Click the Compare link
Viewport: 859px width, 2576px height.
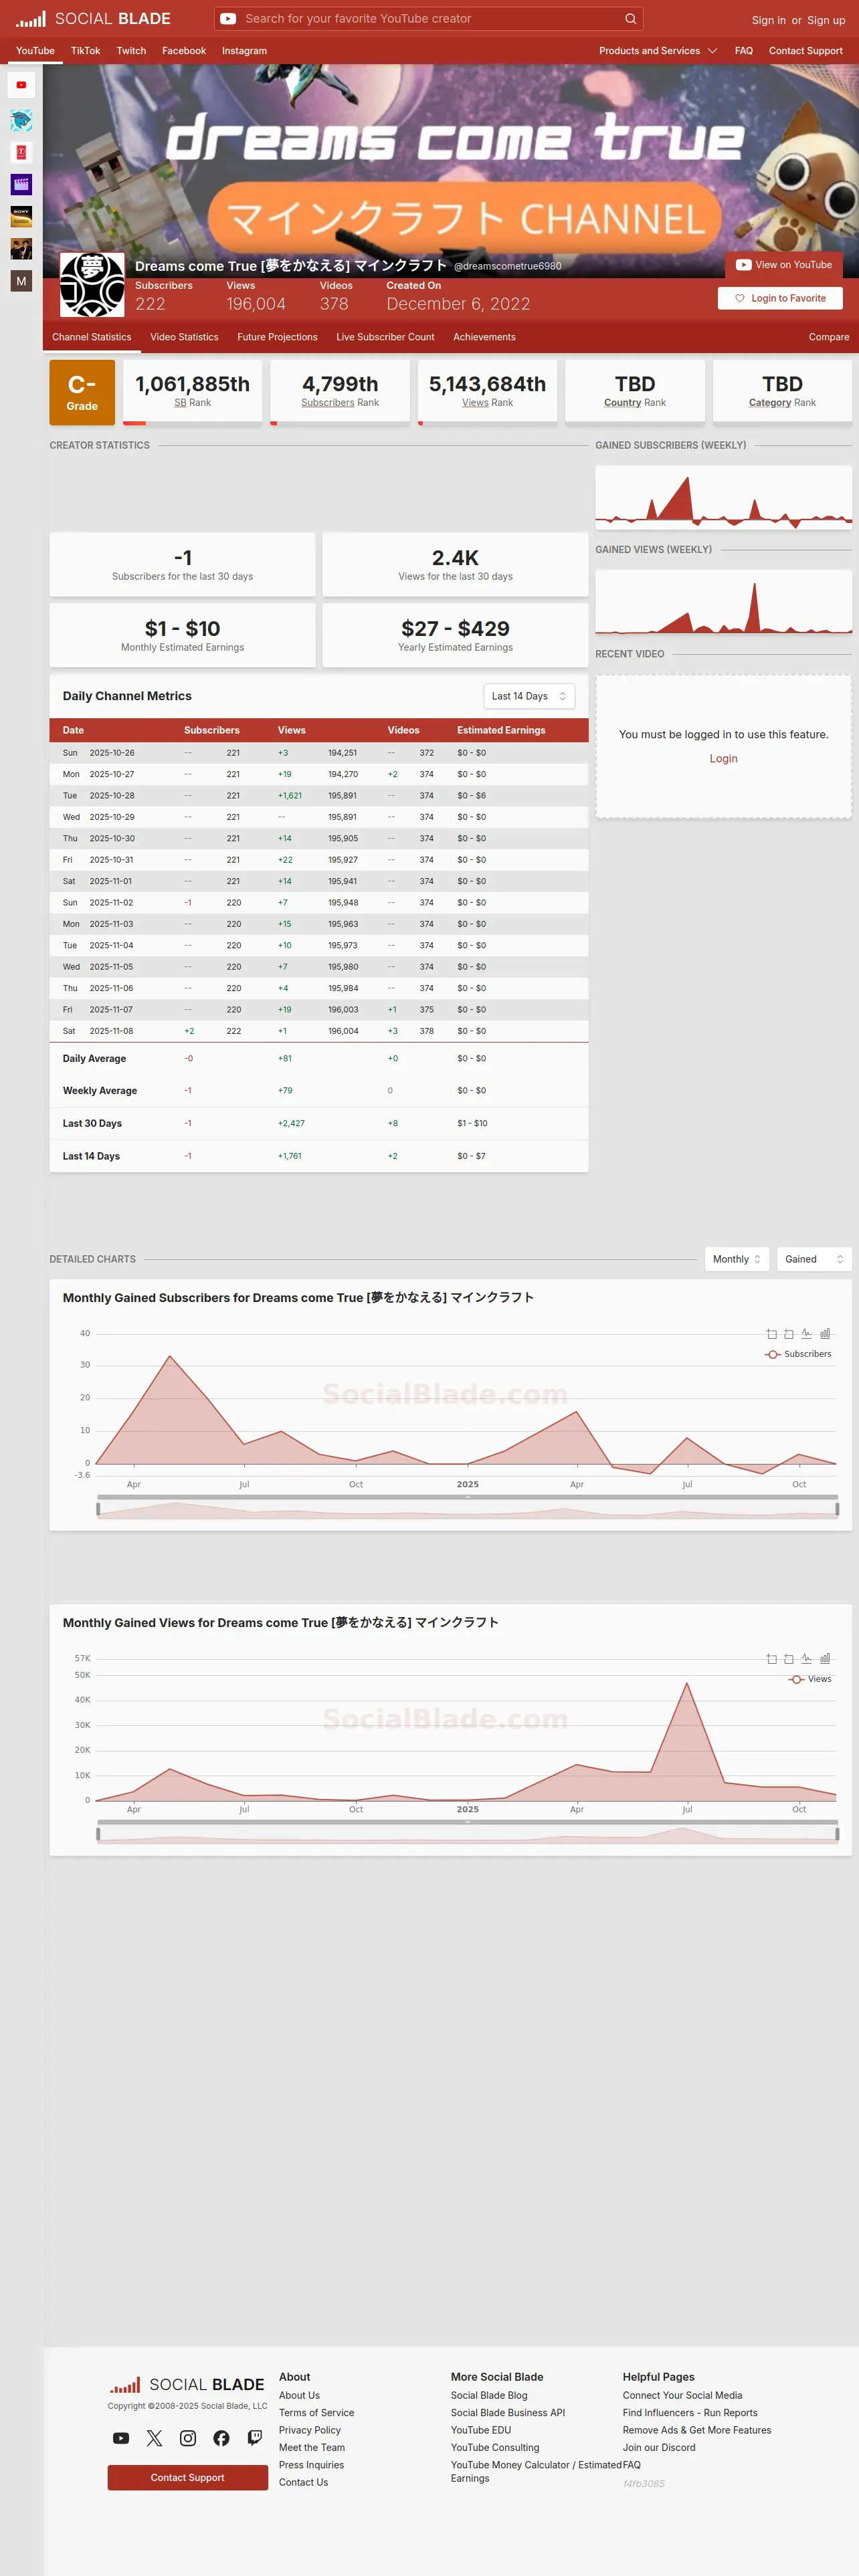click(829, 337)
